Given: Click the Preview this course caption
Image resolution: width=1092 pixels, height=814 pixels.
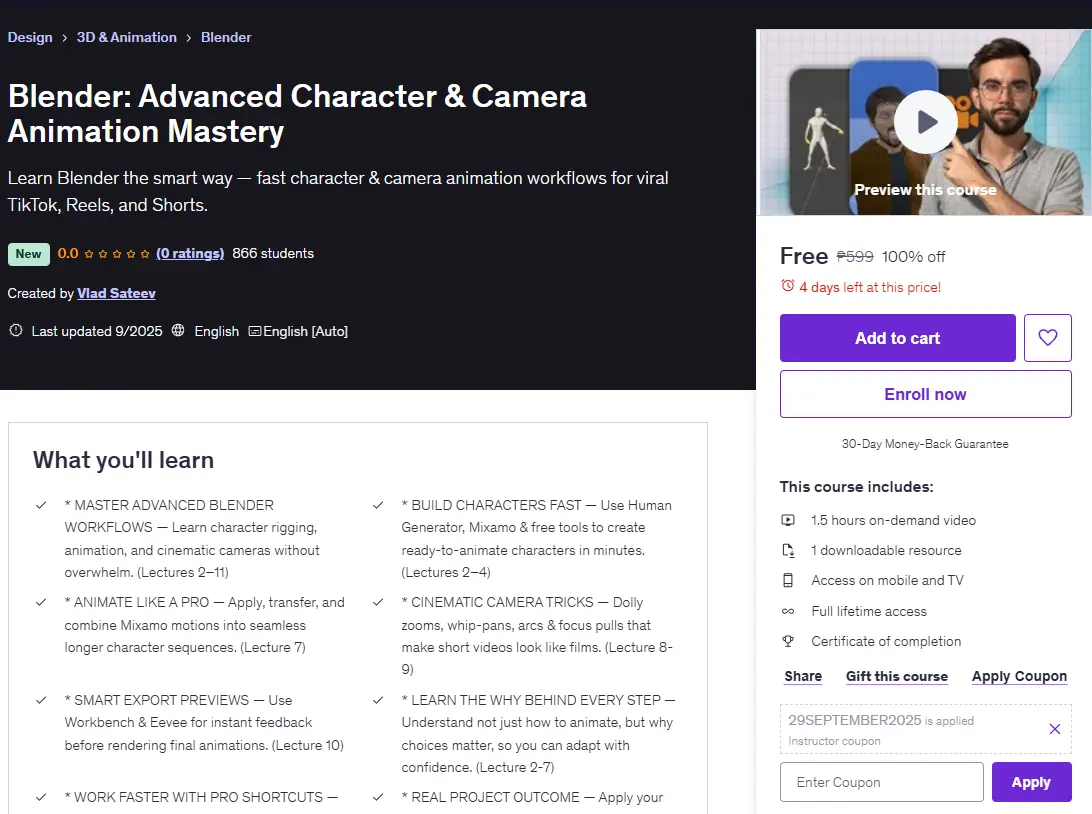Looking at the screenshot, I should click(x=925, y=189).
